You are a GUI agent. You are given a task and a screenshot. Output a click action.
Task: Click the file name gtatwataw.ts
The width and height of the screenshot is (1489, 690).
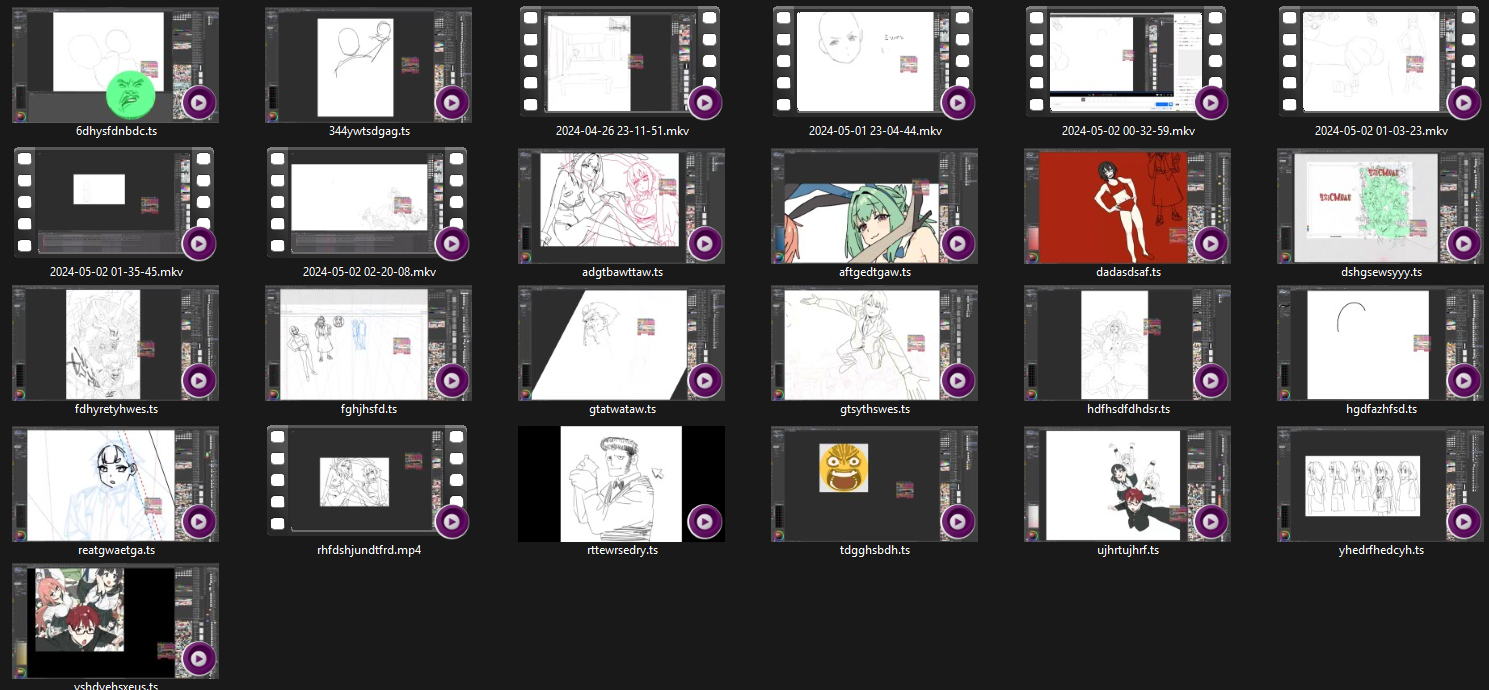pyautogui.click(x=622, y=409)
